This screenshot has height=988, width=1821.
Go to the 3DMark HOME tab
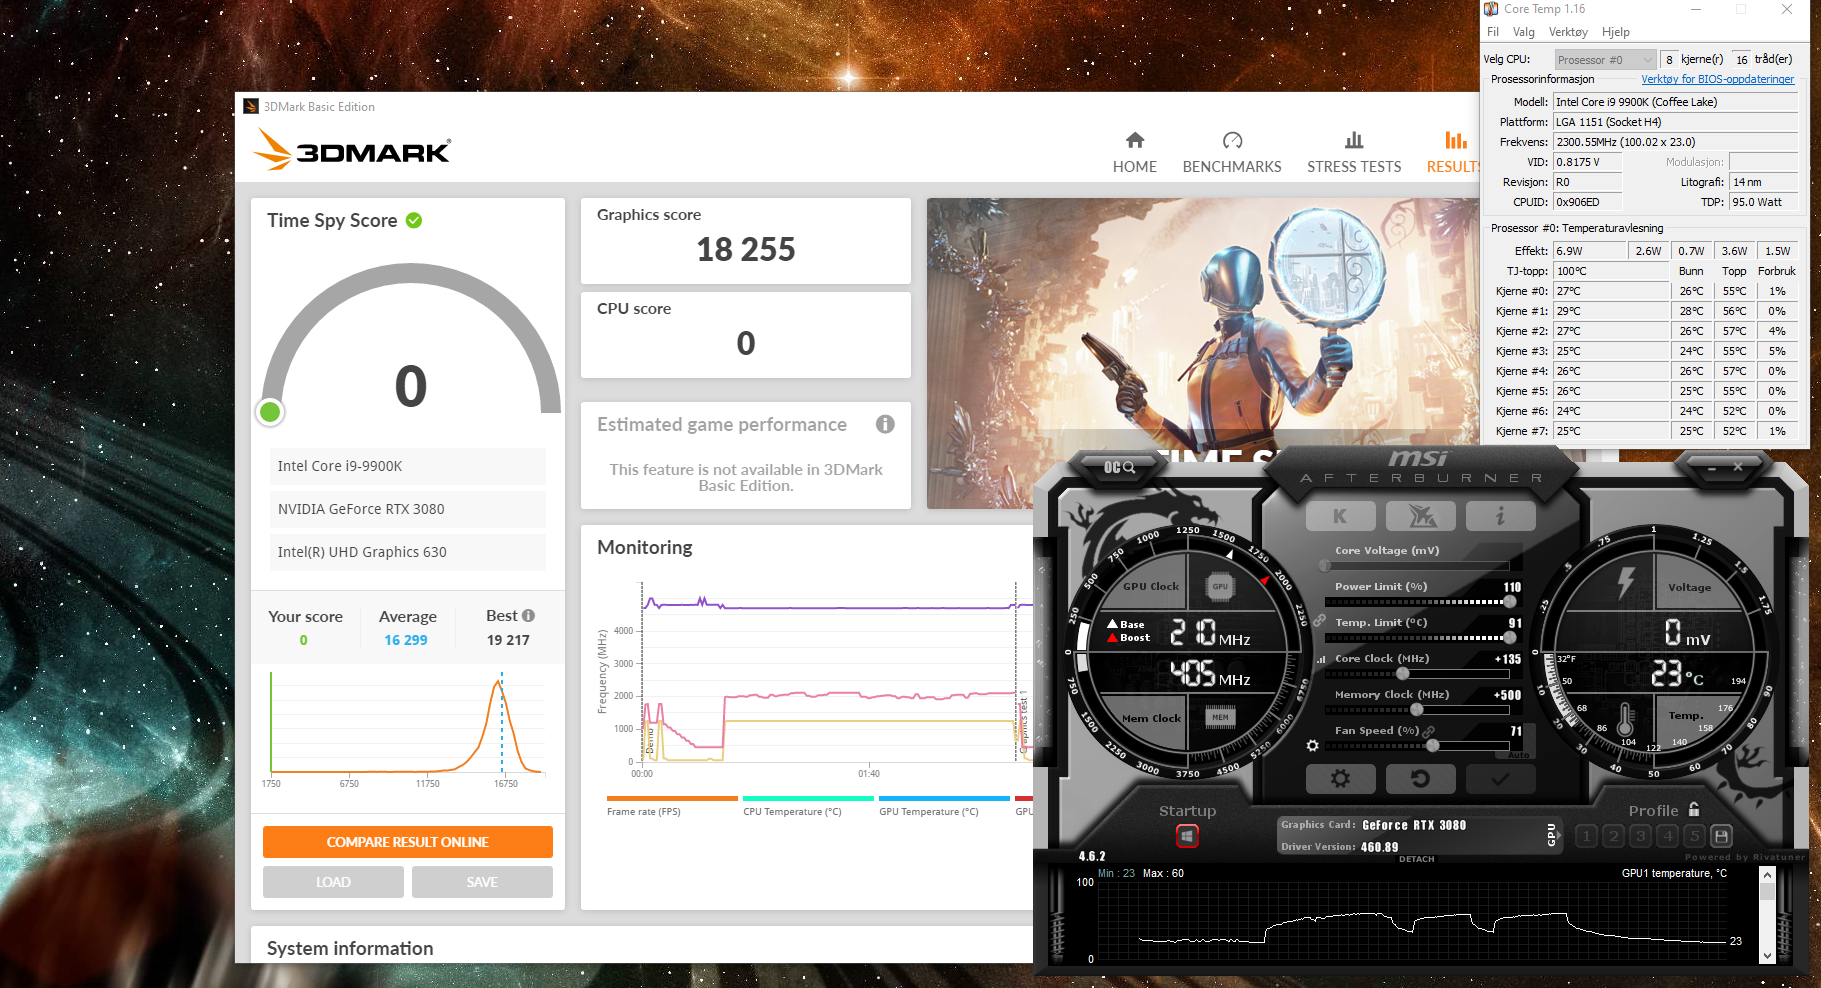[x=1135, y=153]
